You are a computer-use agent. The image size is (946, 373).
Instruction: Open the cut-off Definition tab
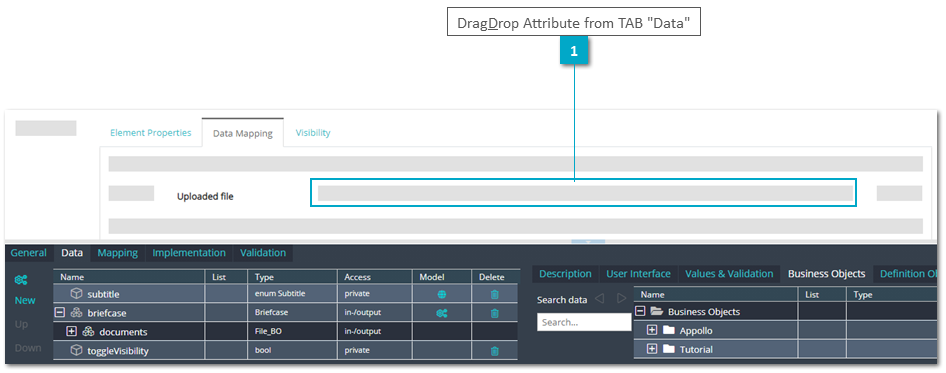click(x=907, y=274)
